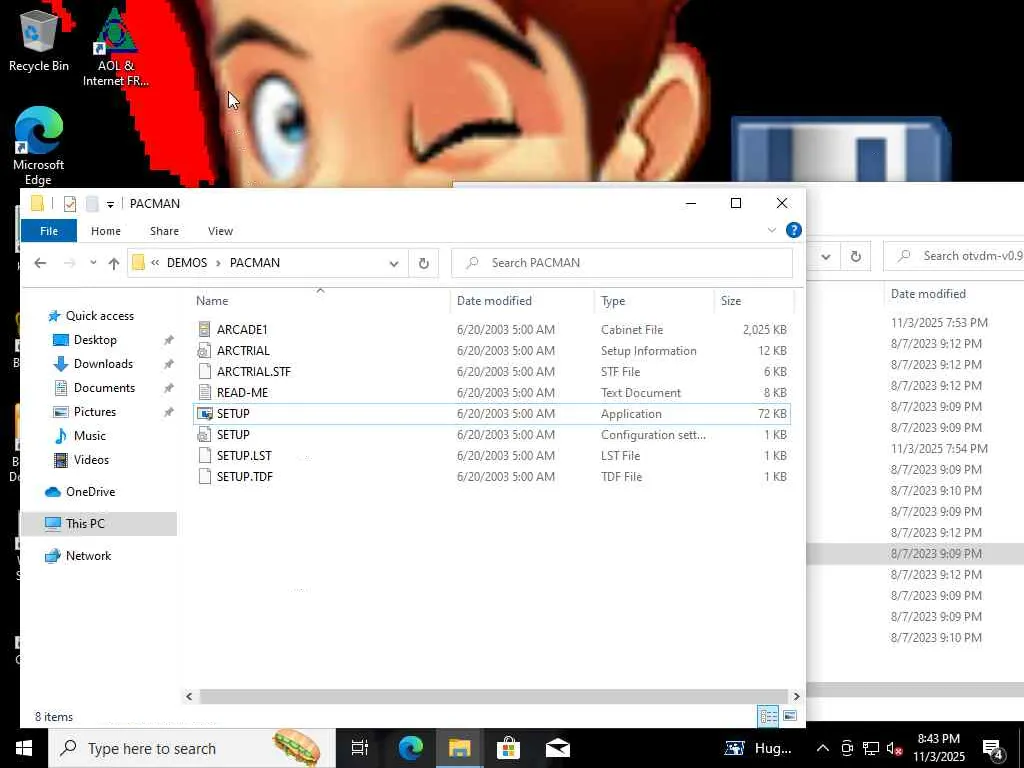Open the recent locations dropdown arrow

coord(93,263)
